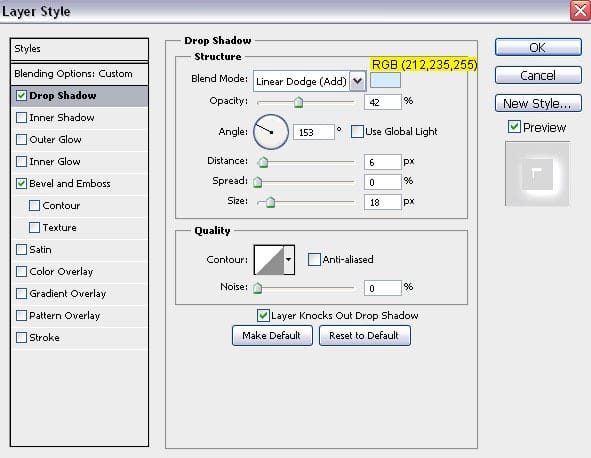Enable the Inner Glow checkbox

click(x=21, y=161)
